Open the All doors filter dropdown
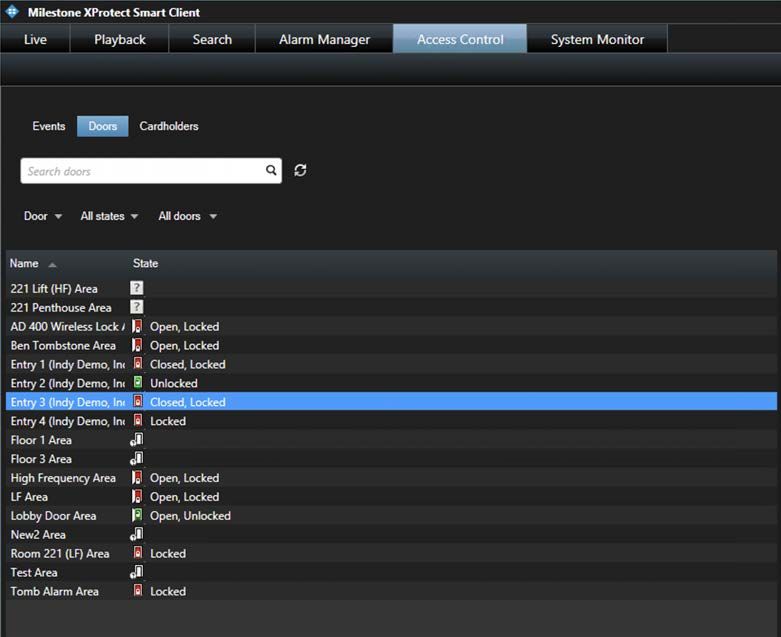Image resolution: width=781 pixels, height=637 pixels. click(x=187, y=216)
